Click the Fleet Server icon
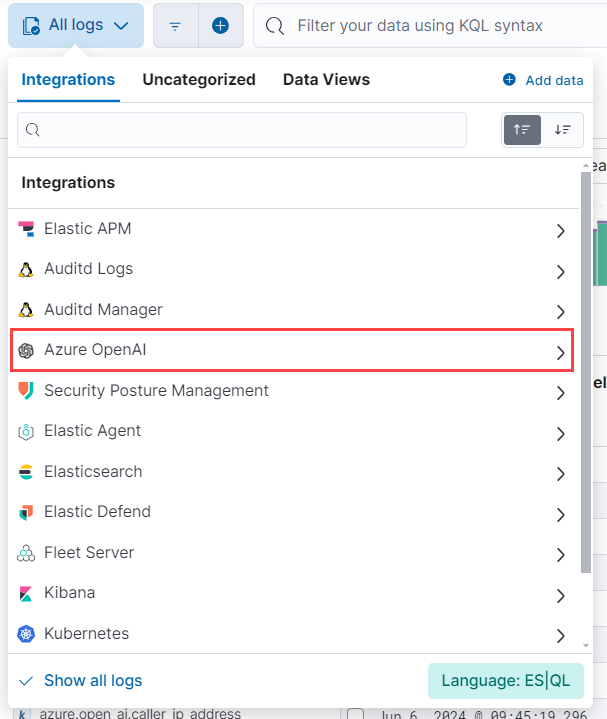The height and width of the screenshot is (719, 607). tap(26, 553)
